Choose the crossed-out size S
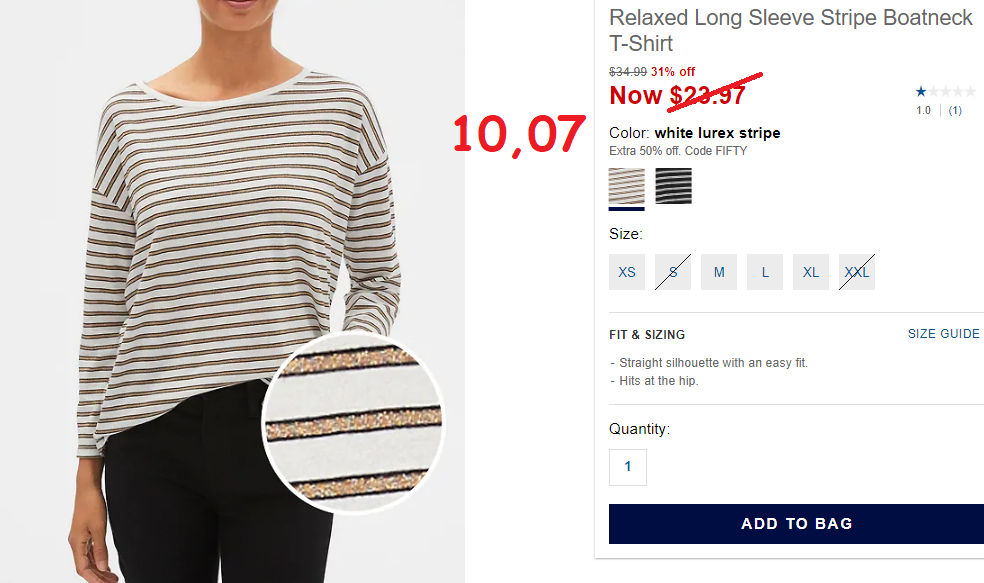Image resolution: width=984 pixels, height=583 pixels. [673, 272]
